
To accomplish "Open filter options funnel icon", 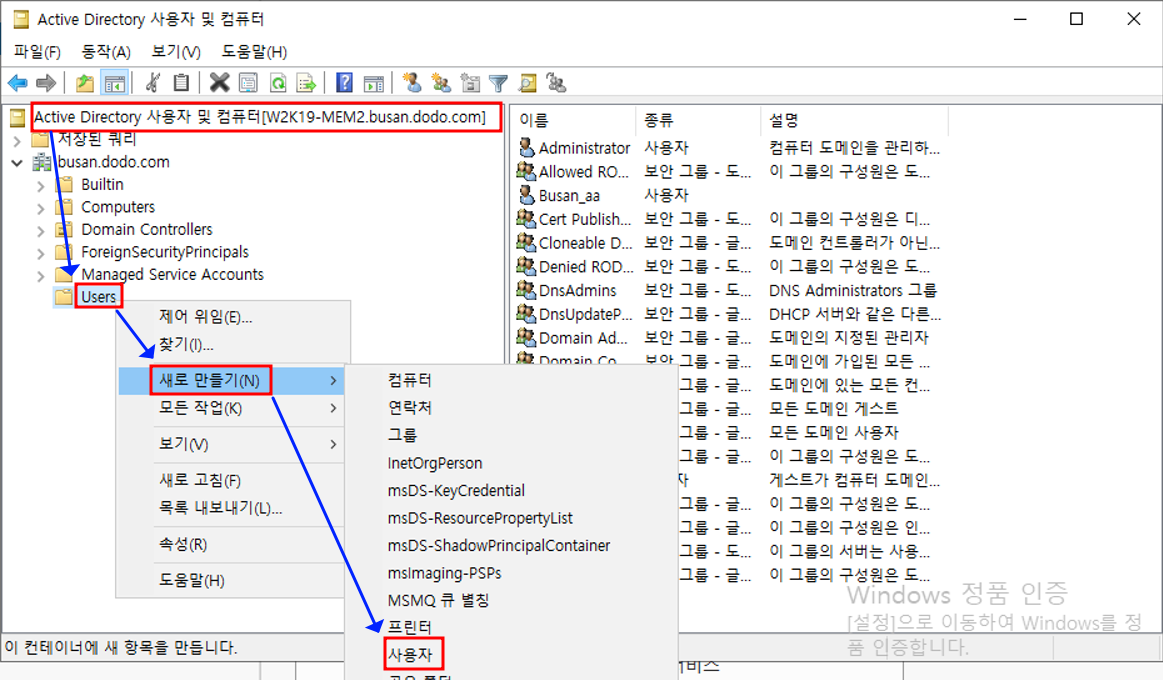I will coord(498,83).
